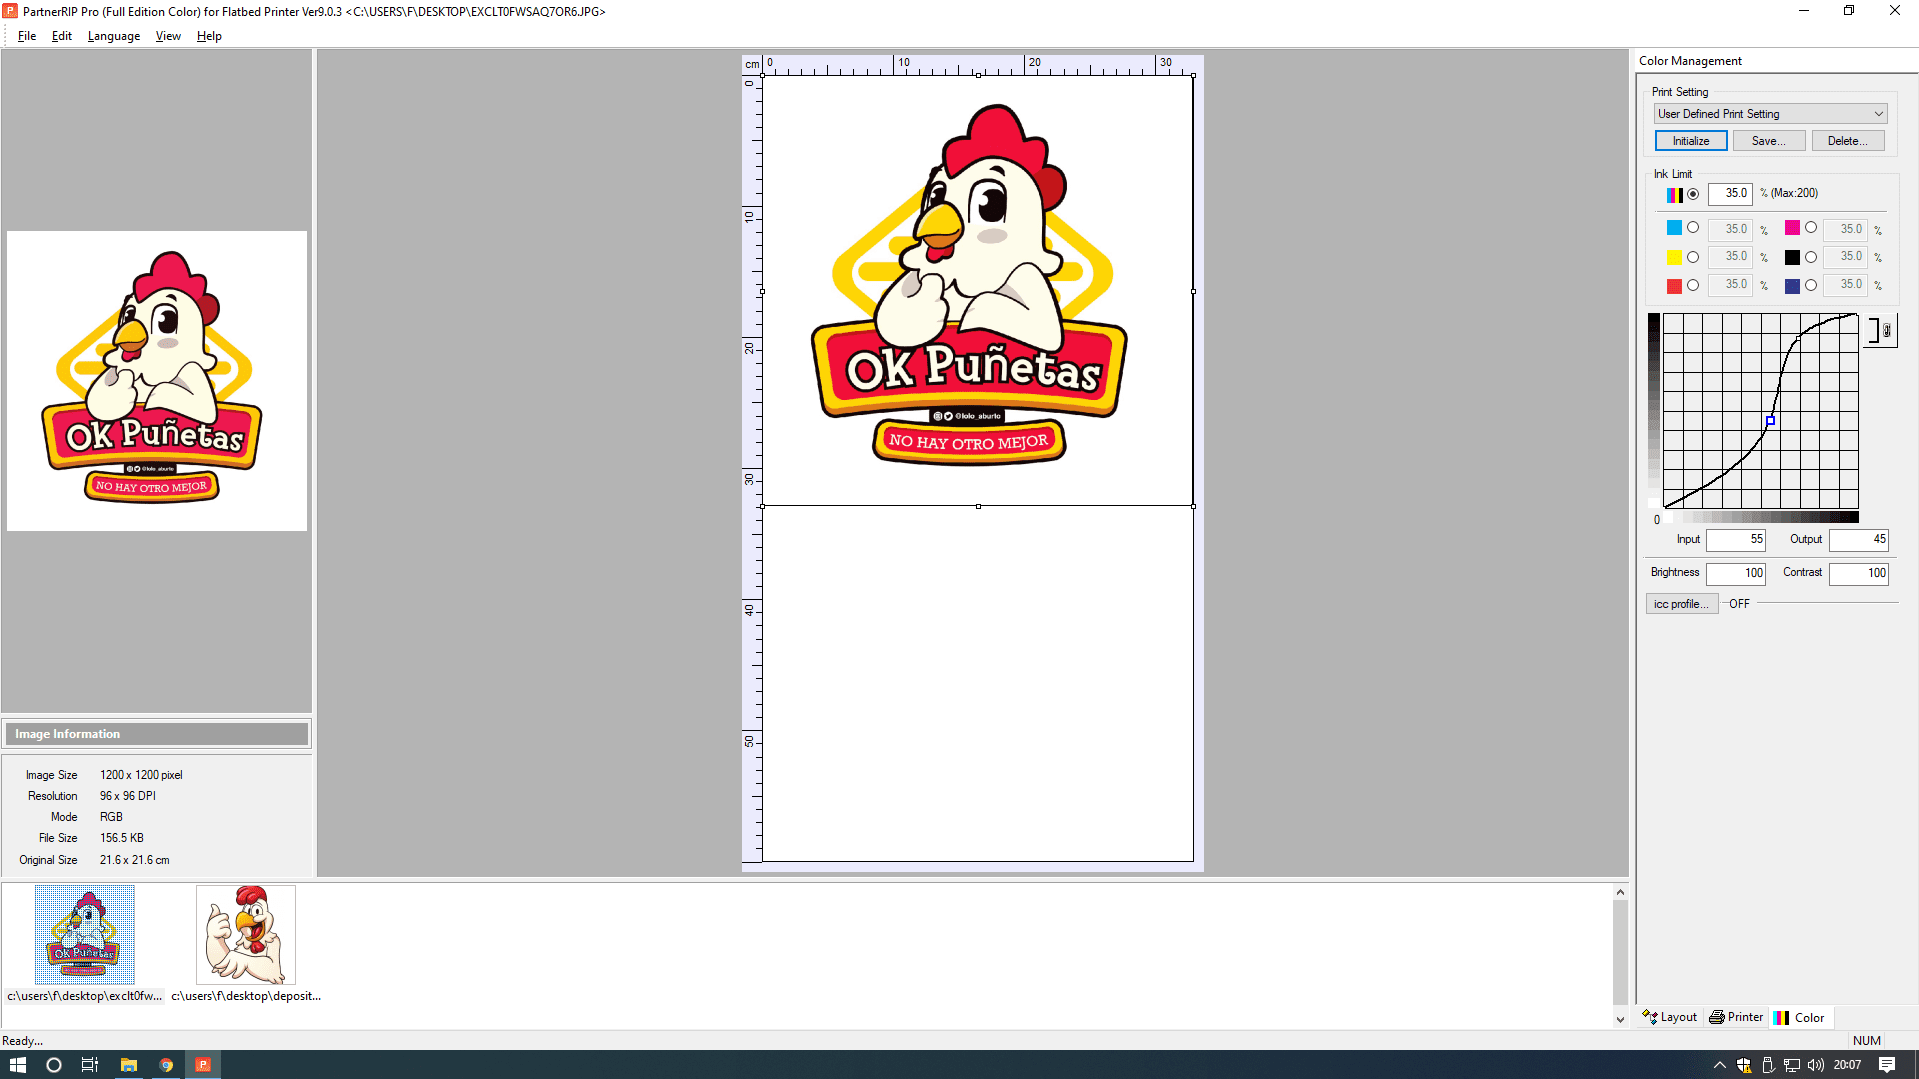The width and height of the screenshot is (1919, 1079).
Task: Show hidden system tray icons
Action: tap(1719, 1065)
